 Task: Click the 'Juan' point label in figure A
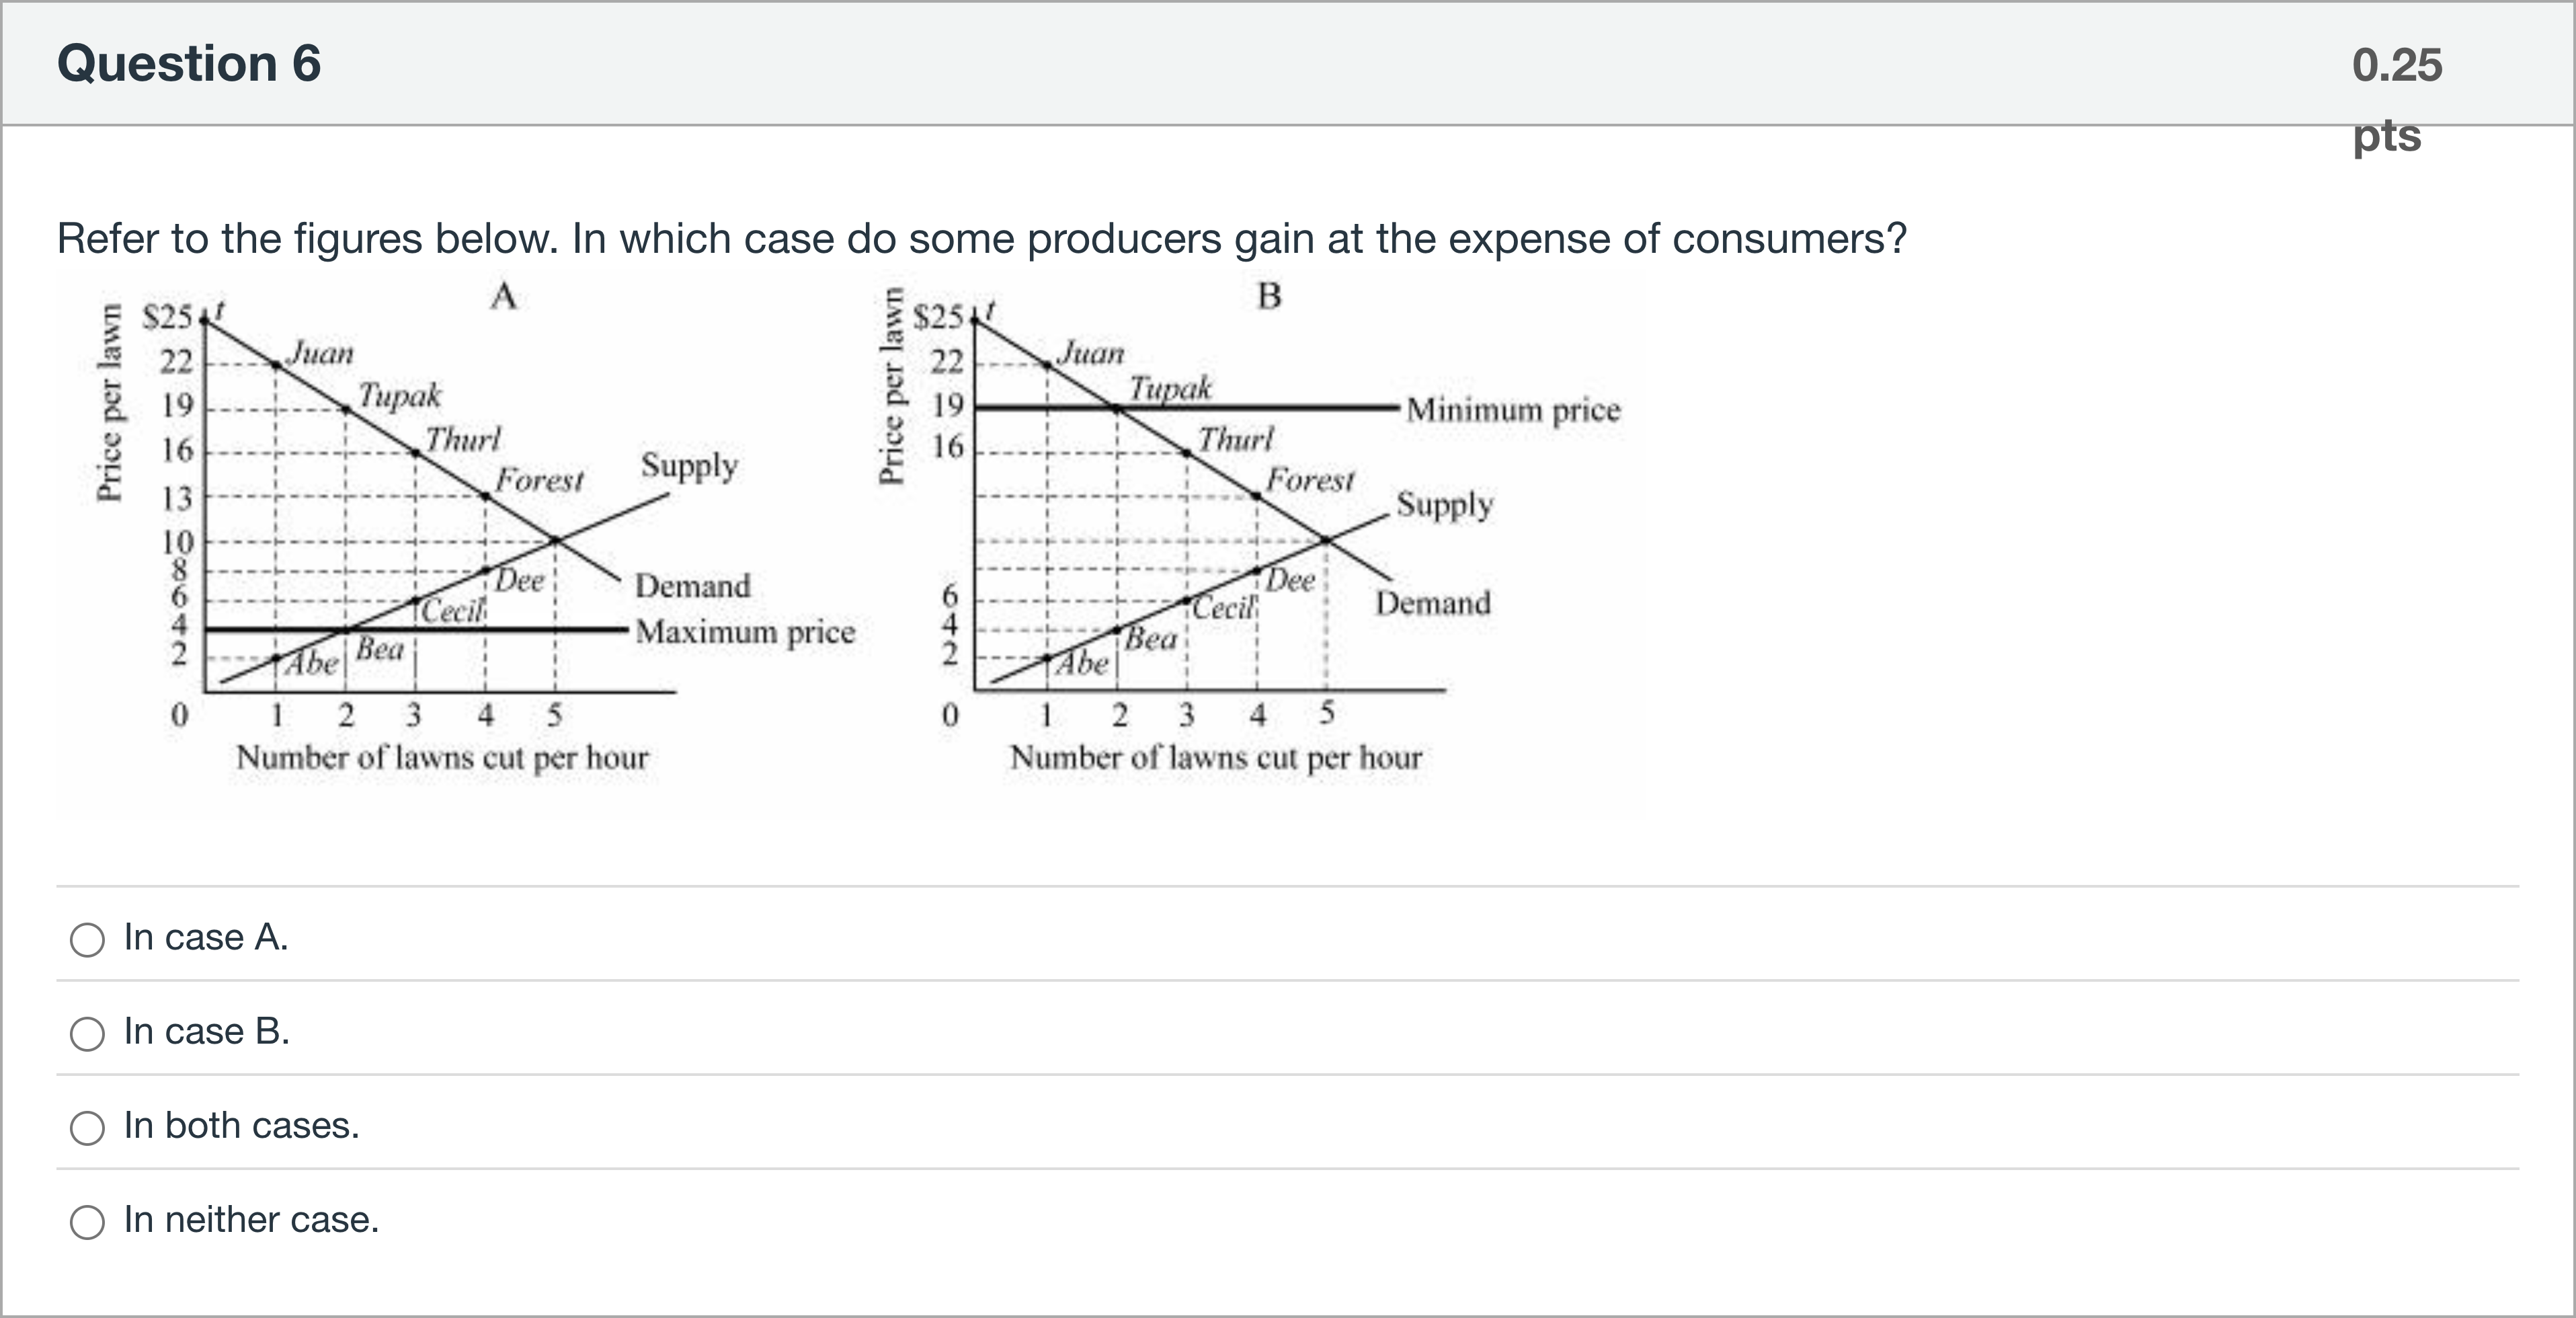pyautogui.click(x=321, y=353)
